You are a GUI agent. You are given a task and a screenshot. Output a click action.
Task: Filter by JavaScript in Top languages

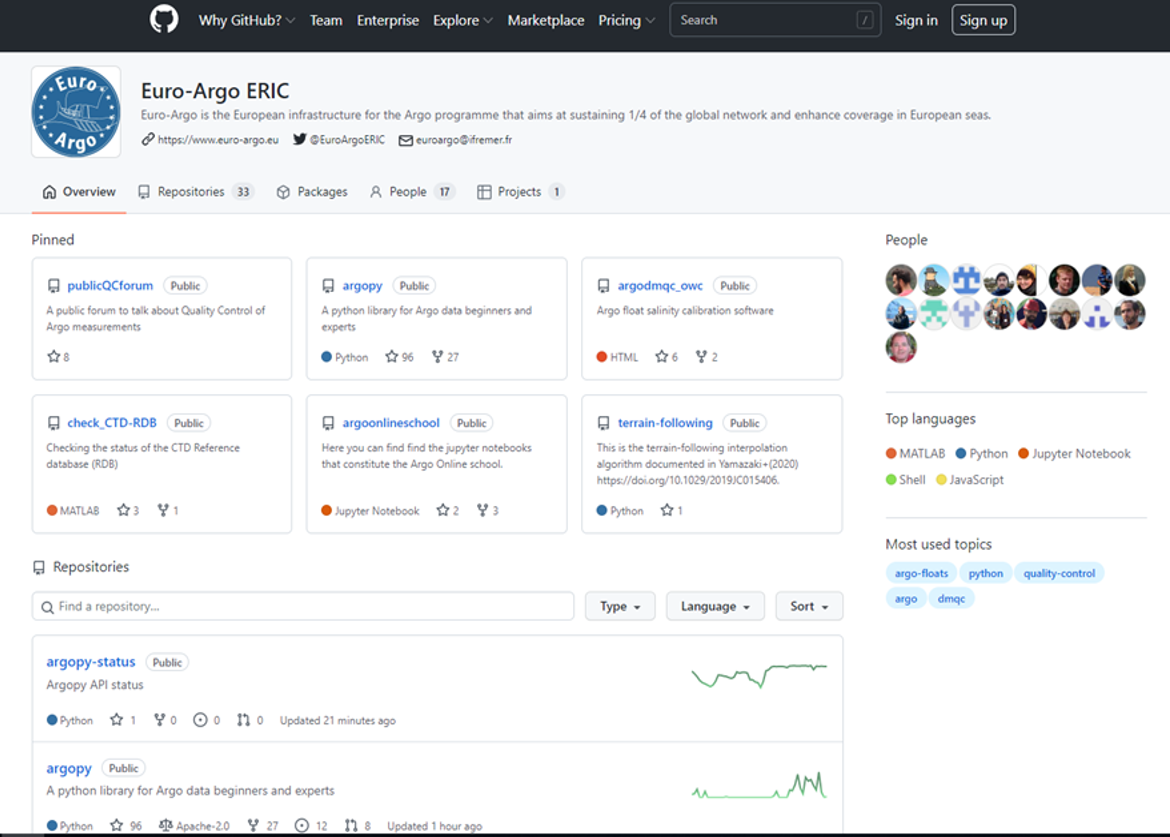(x=970, y=480)
